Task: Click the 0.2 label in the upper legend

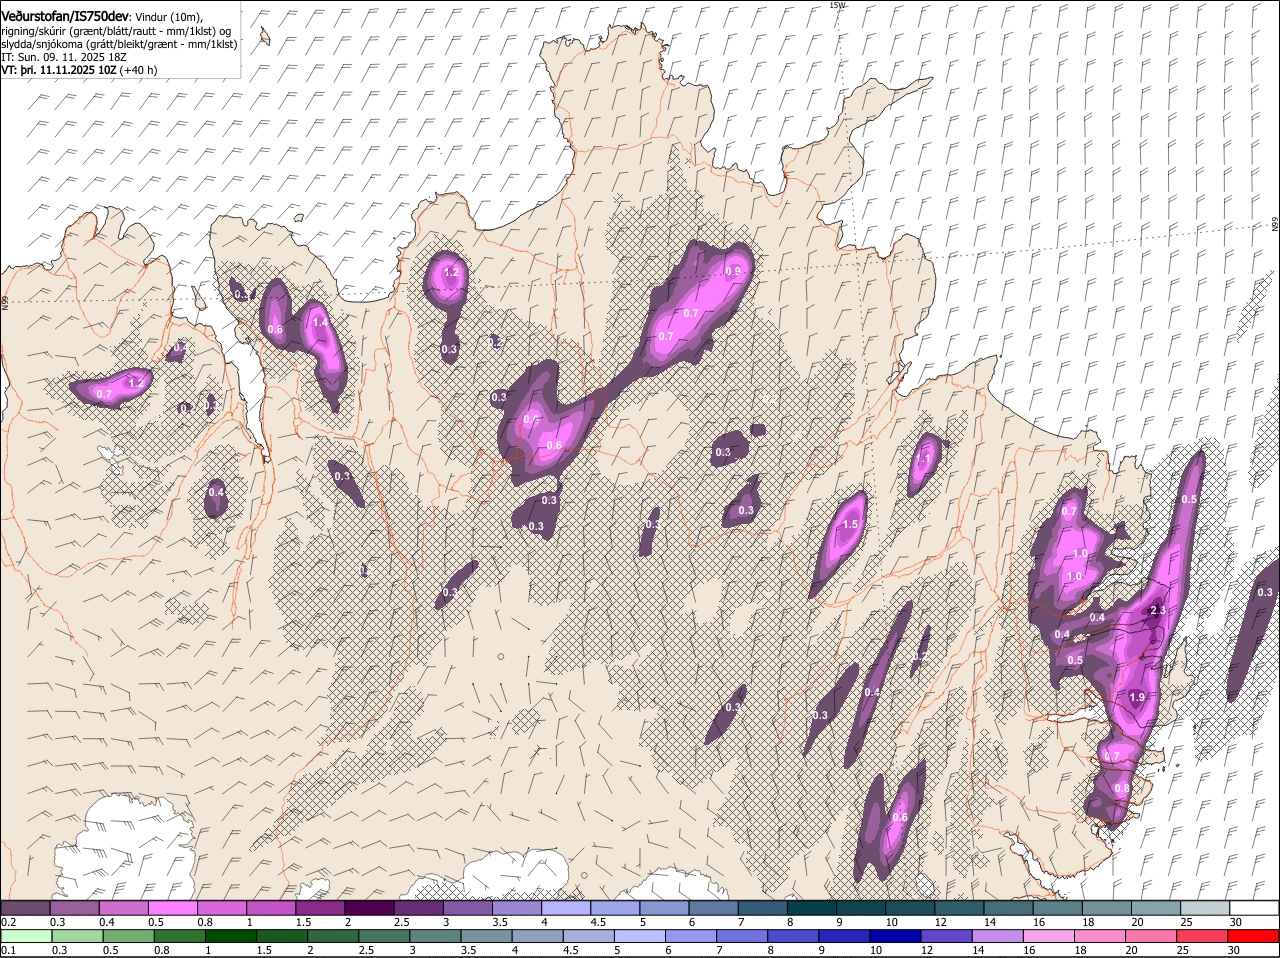Action: (8, 922)
